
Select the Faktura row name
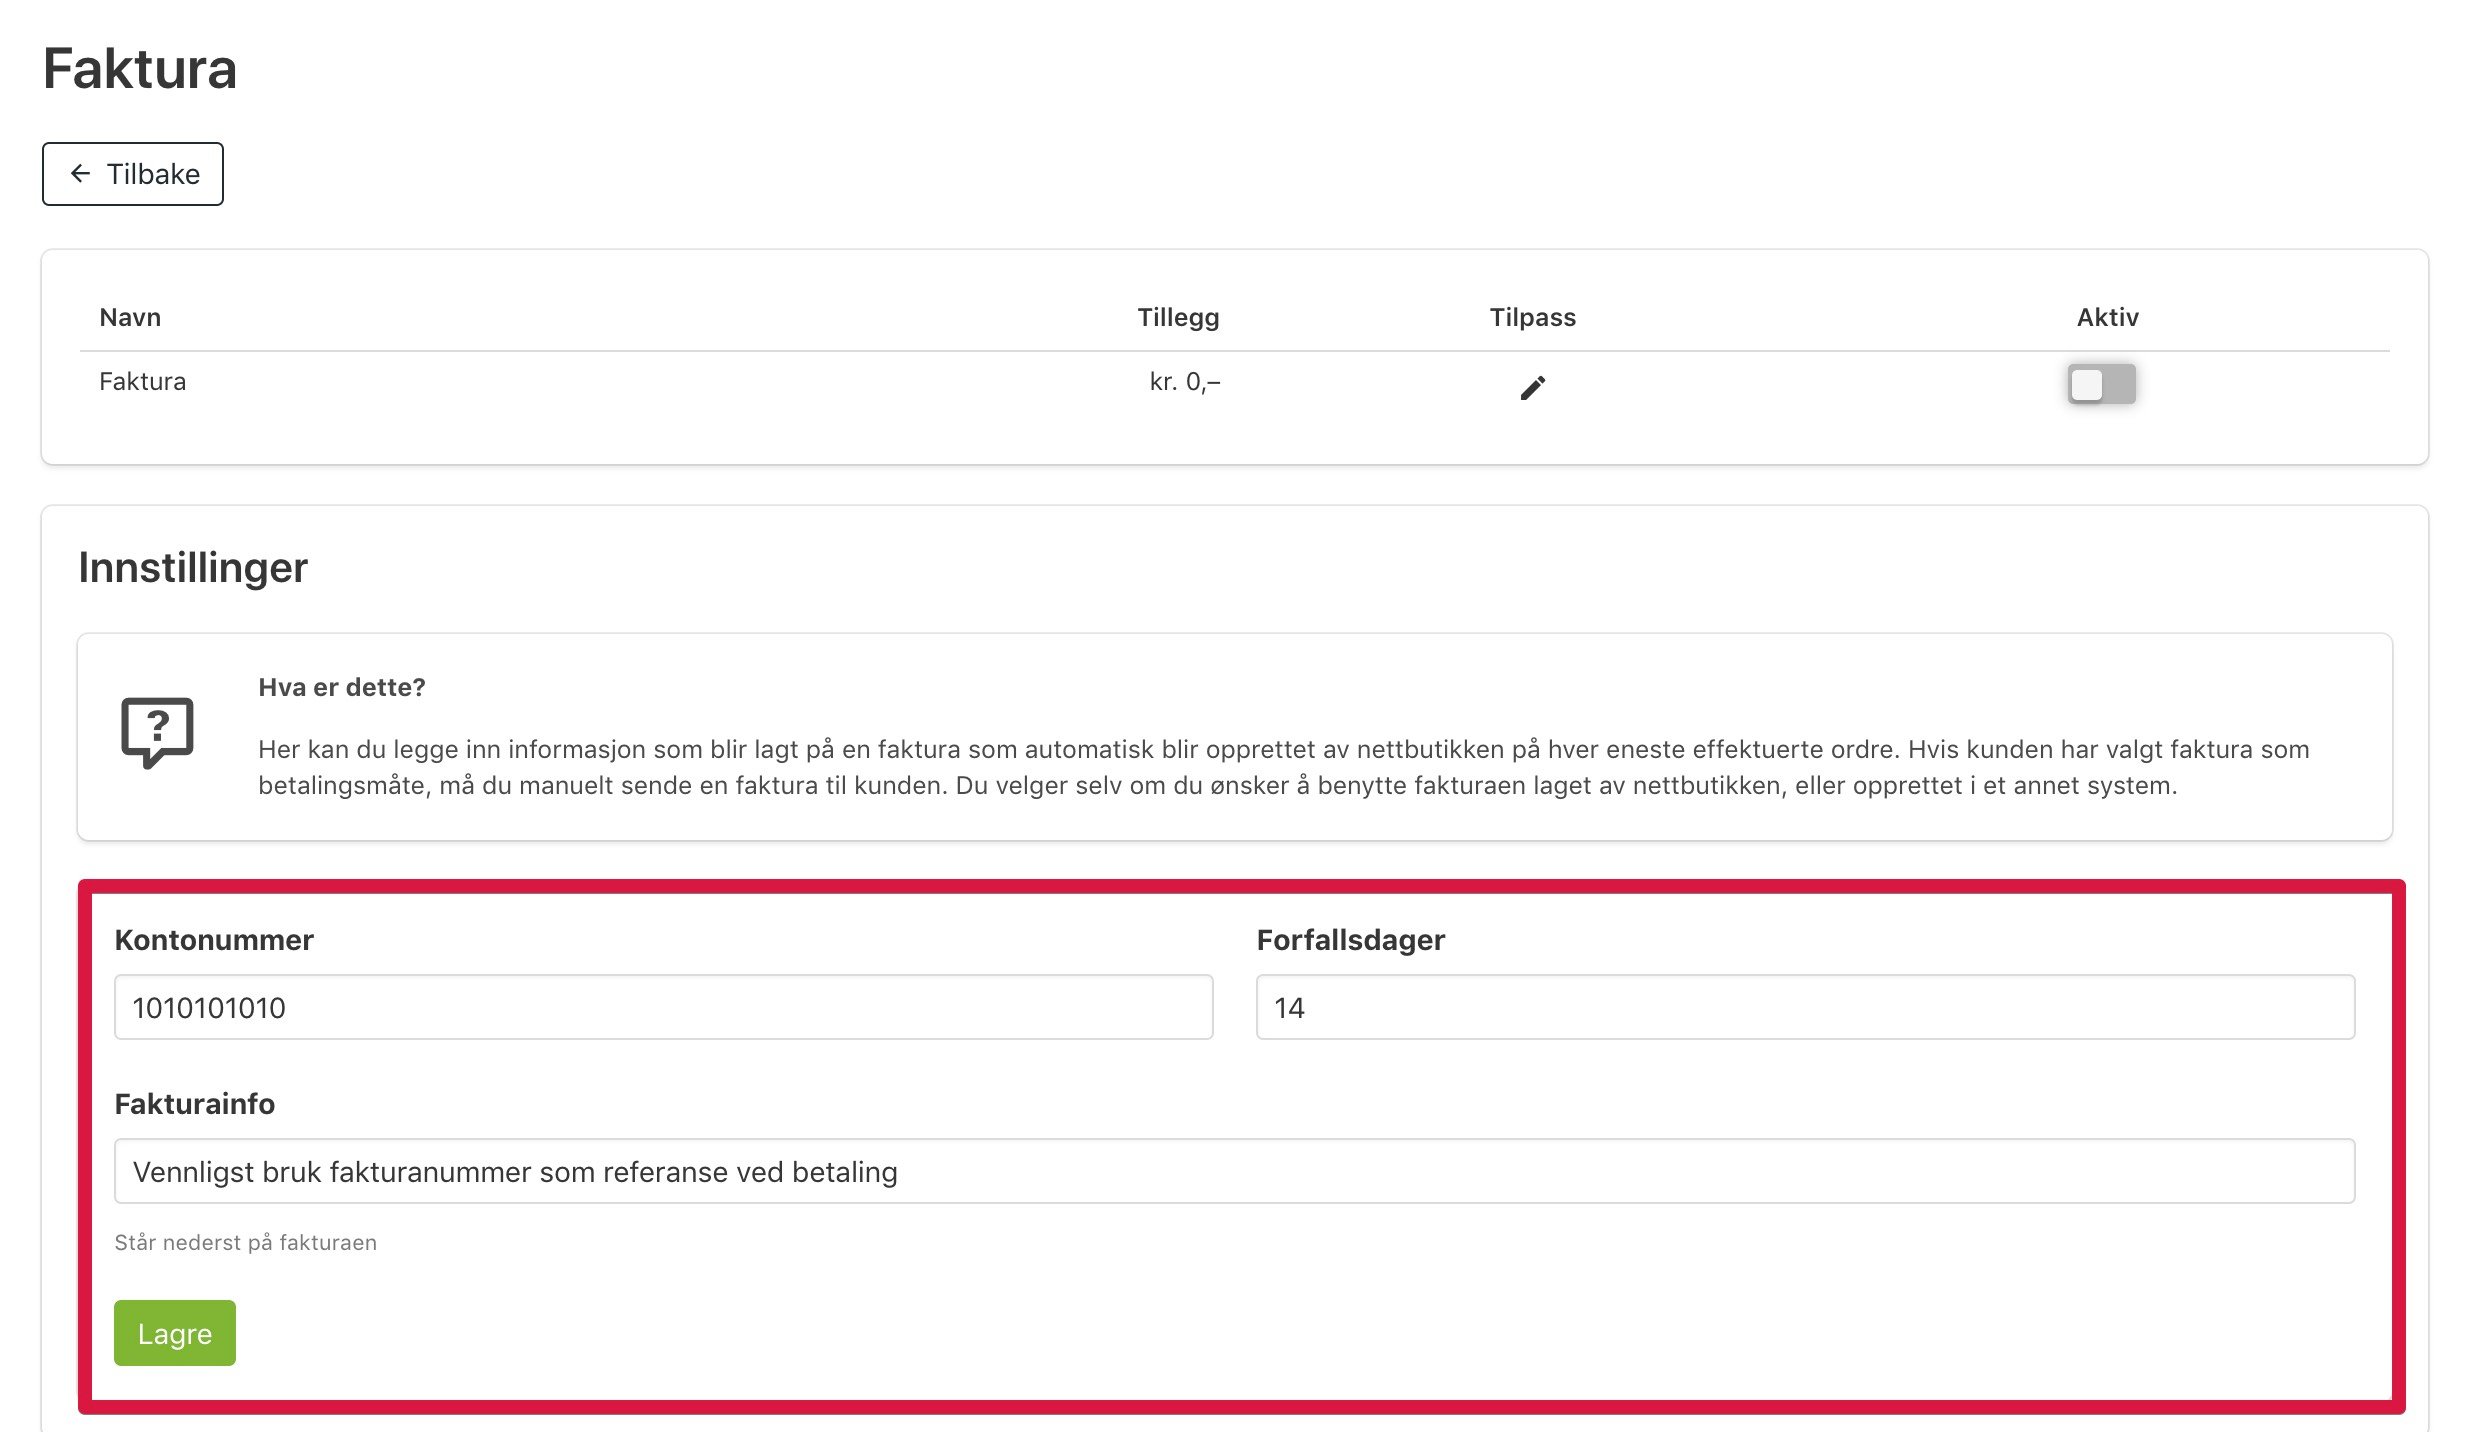coord(142,381)
